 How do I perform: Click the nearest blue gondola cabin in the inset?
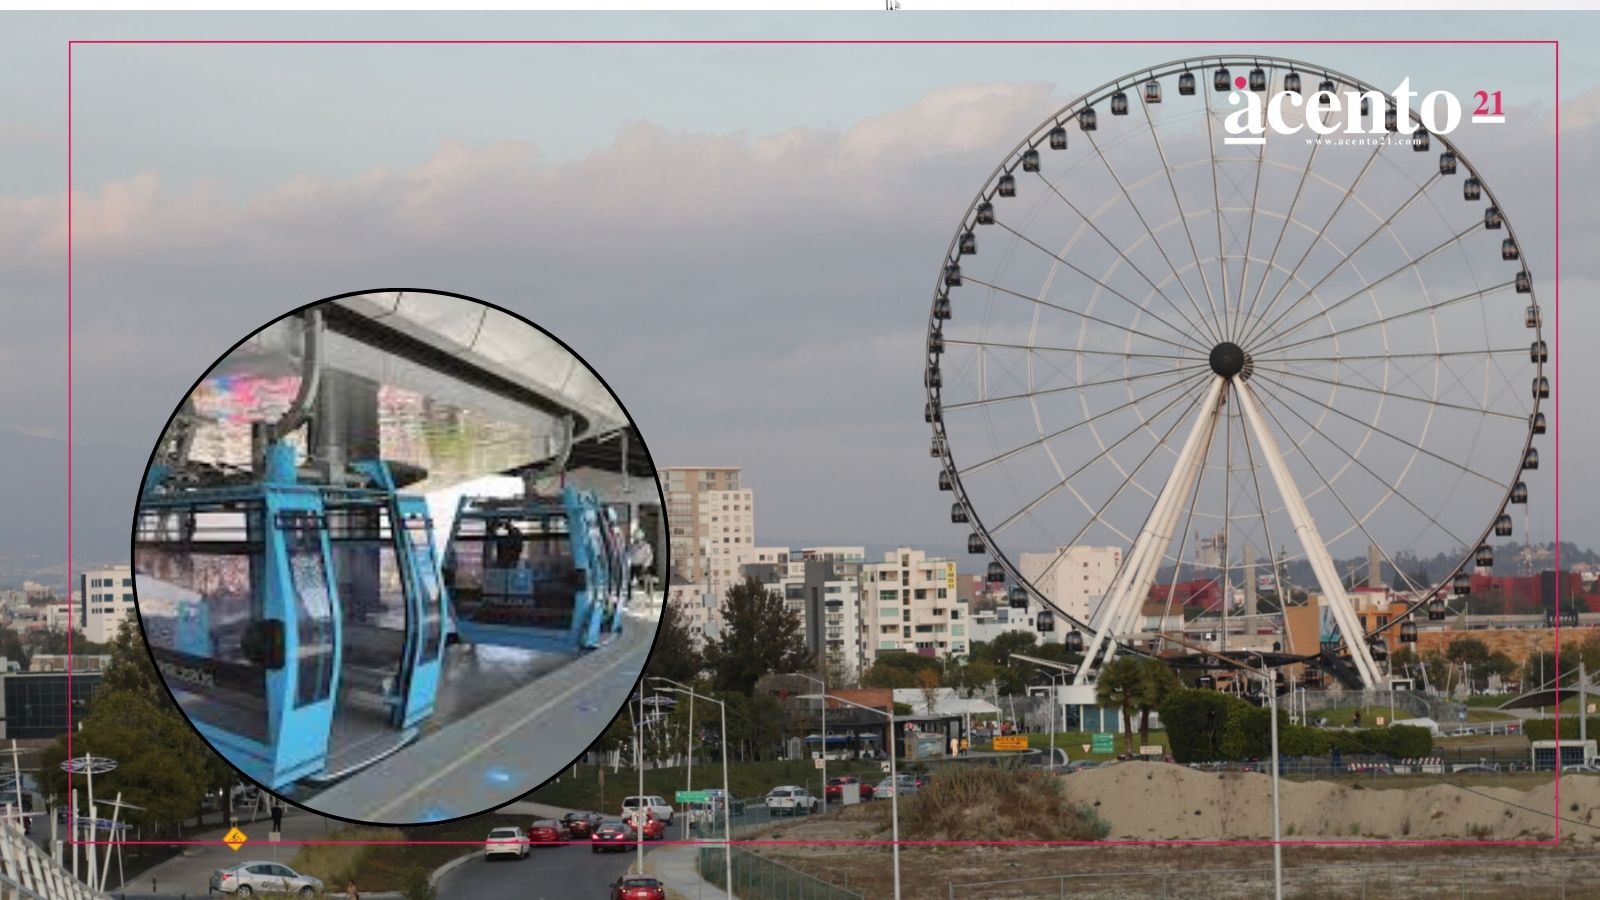(x=292, y=620)
